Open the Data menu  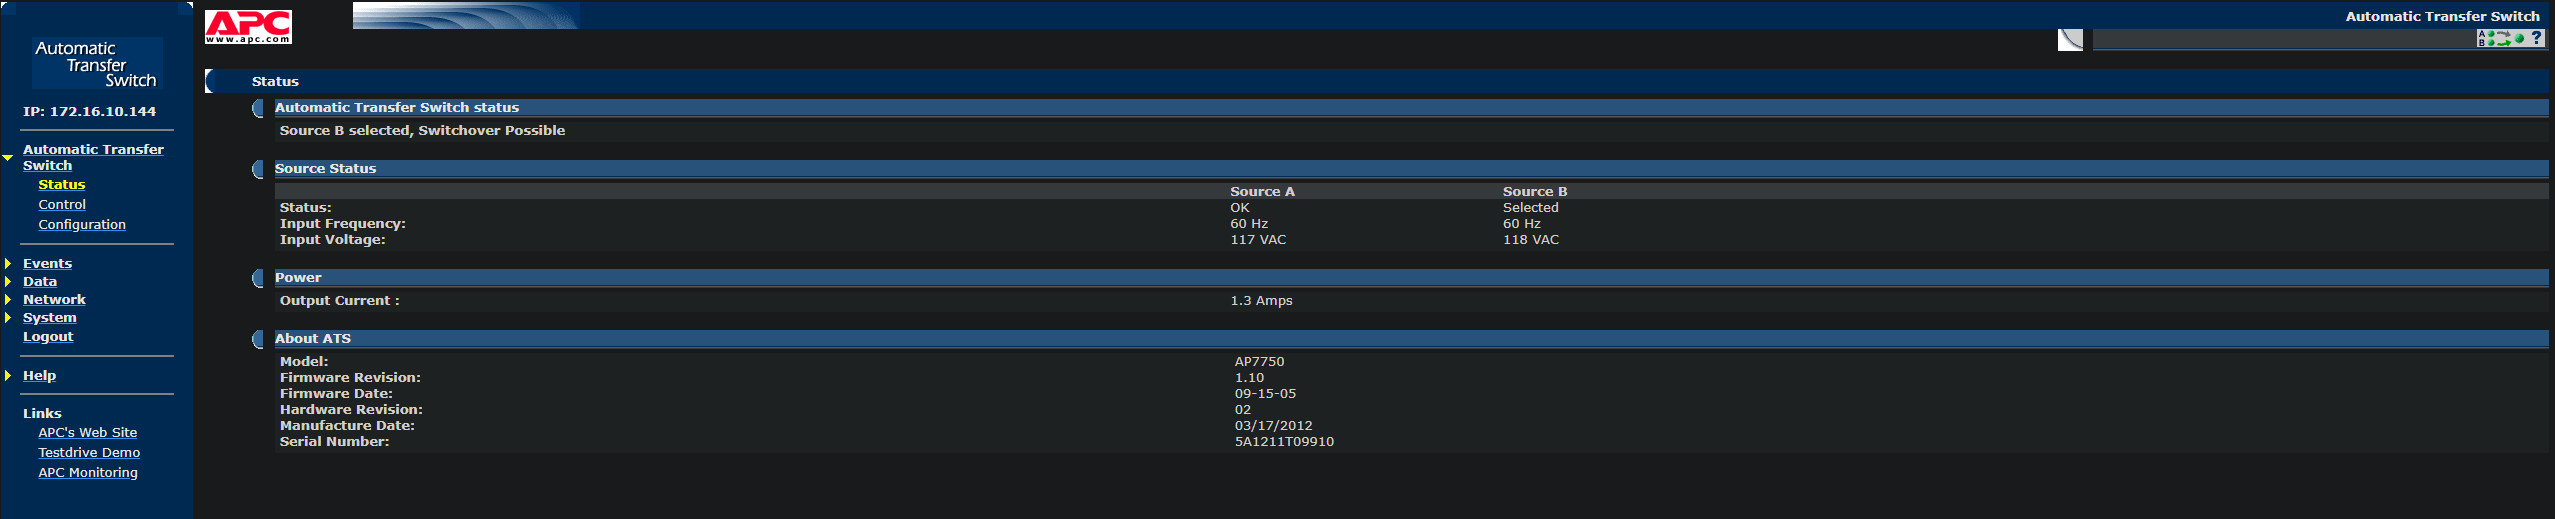click(40, 282)
